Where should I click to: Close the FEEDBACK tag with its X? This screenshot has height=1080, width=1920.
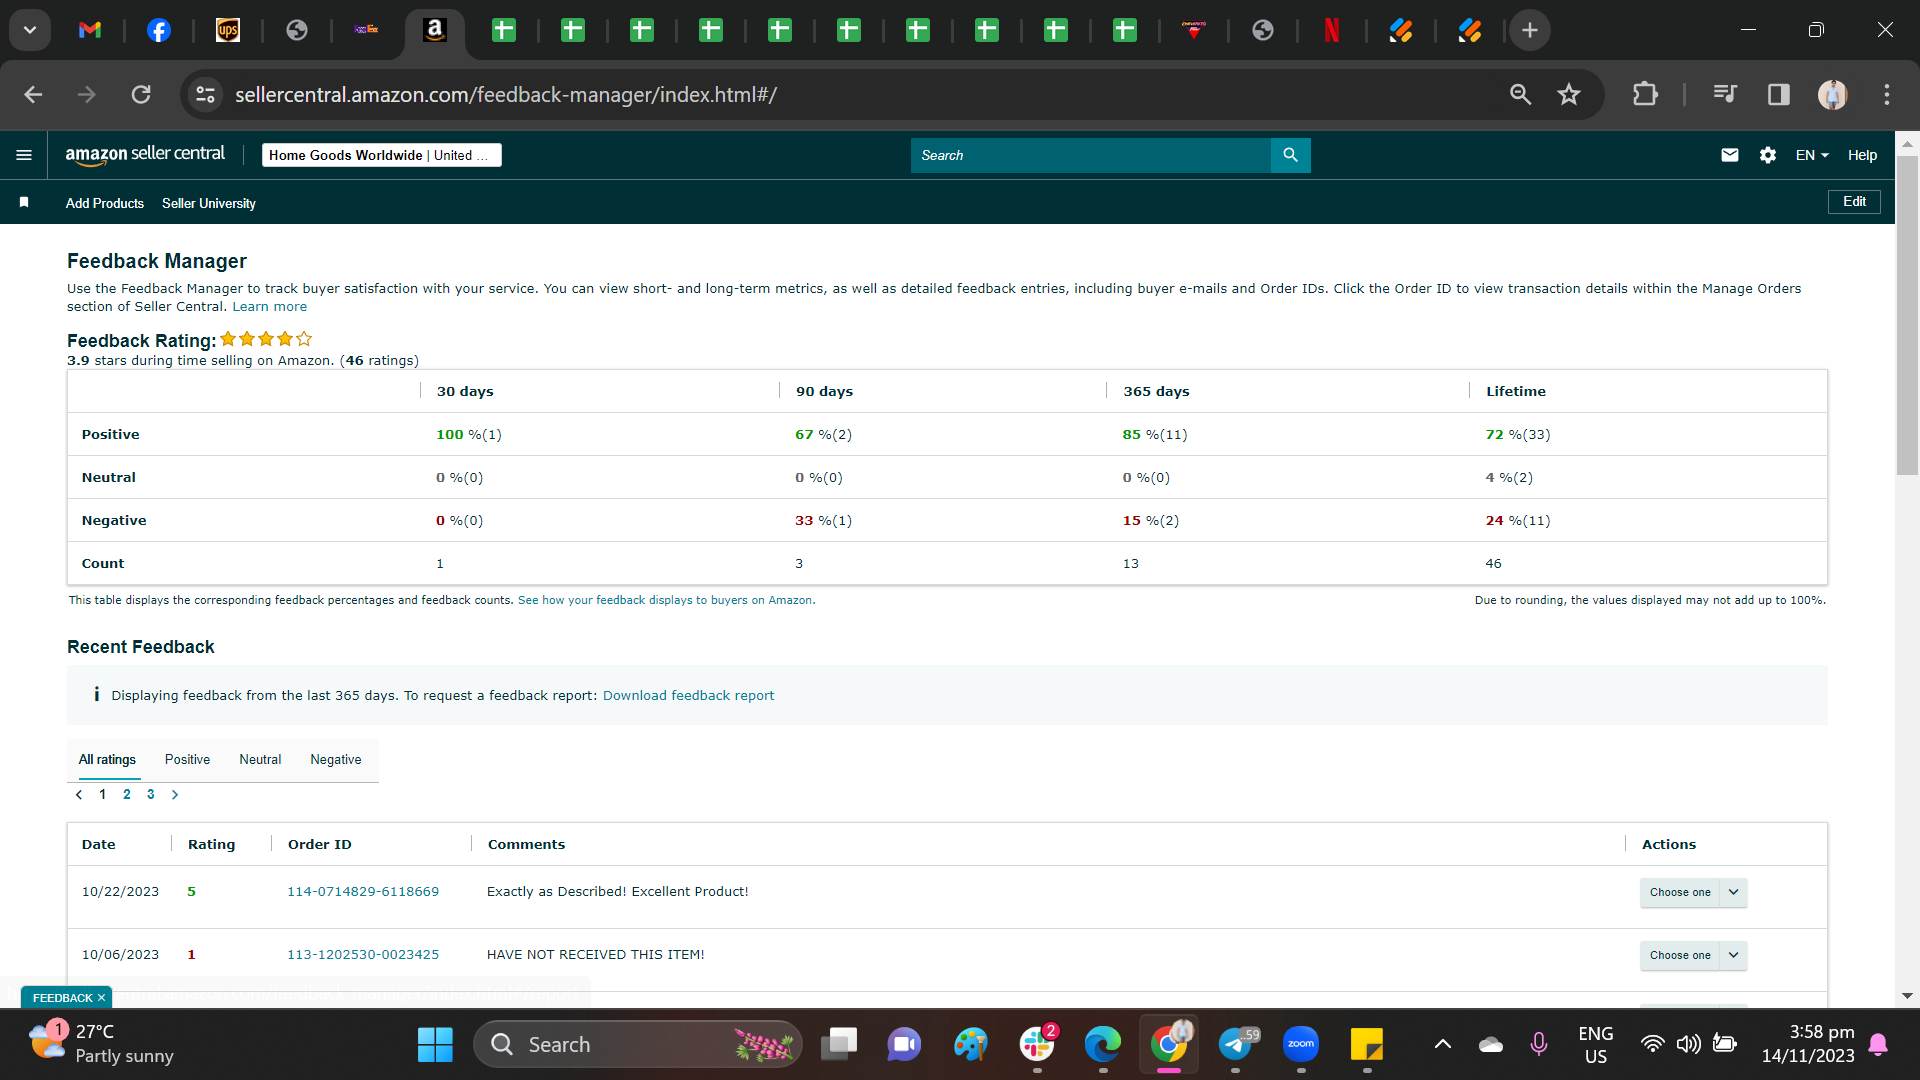[x=101, y=998]
